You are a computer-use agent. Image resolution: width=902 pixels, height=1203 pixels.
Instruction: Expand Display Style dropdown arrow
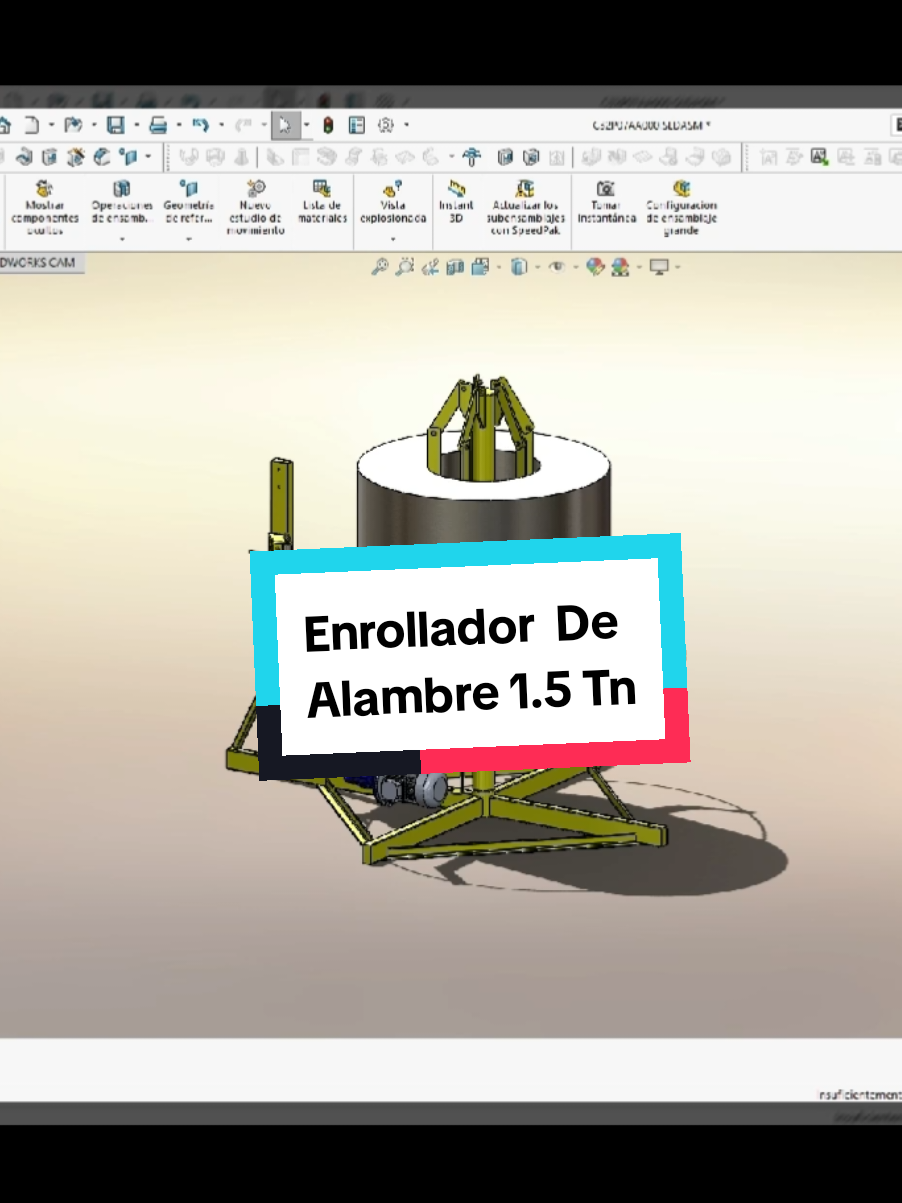(x=537, y=267)
